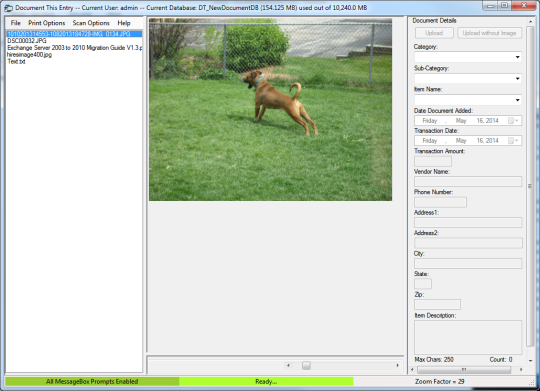
Task: Select file ending IMG_0134.JPG in list
Action: point(74,34)
